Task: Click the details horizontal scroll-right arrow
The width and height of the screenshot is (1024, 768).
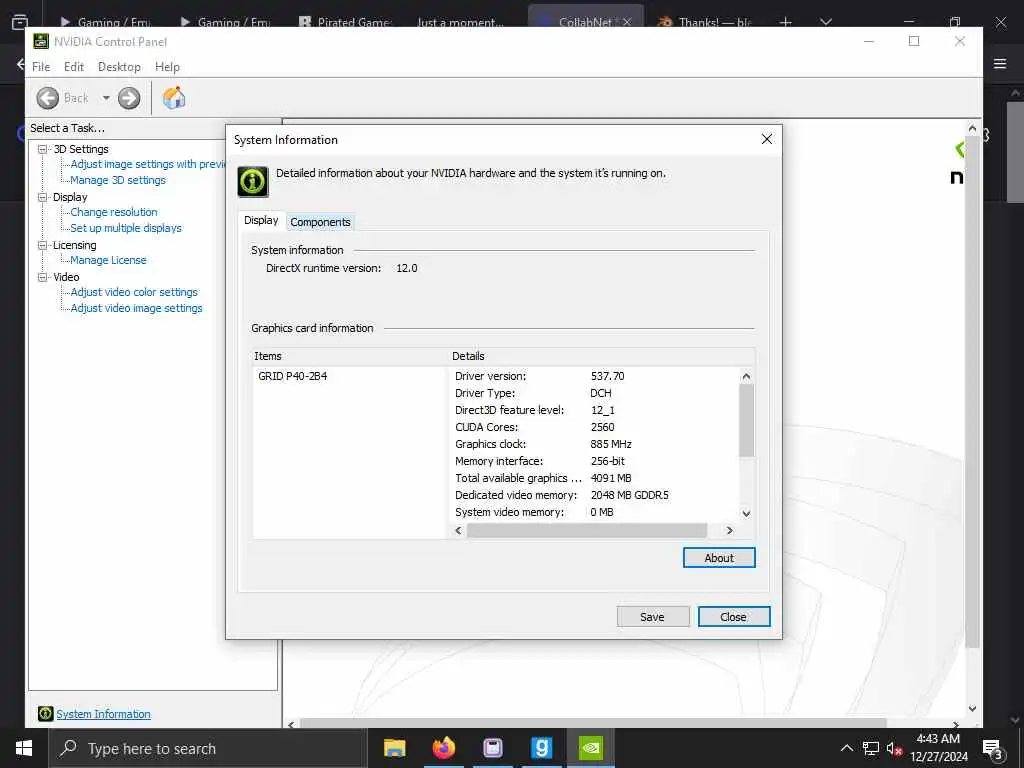Action: (730, 530)
